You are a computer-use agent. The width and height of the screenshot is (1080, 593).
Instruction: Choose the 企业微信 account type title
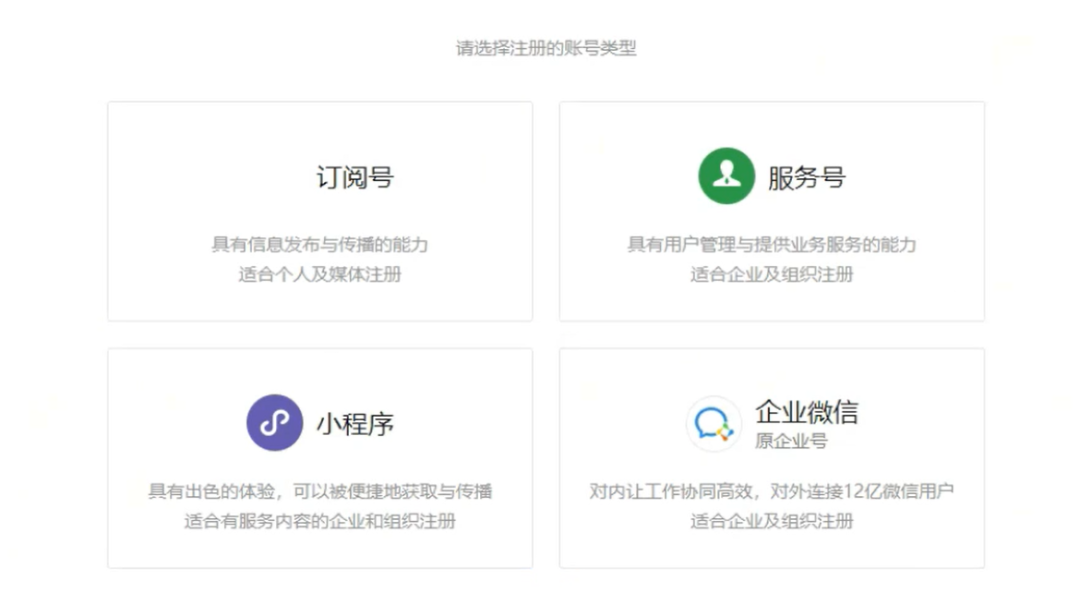coord(807,412)
